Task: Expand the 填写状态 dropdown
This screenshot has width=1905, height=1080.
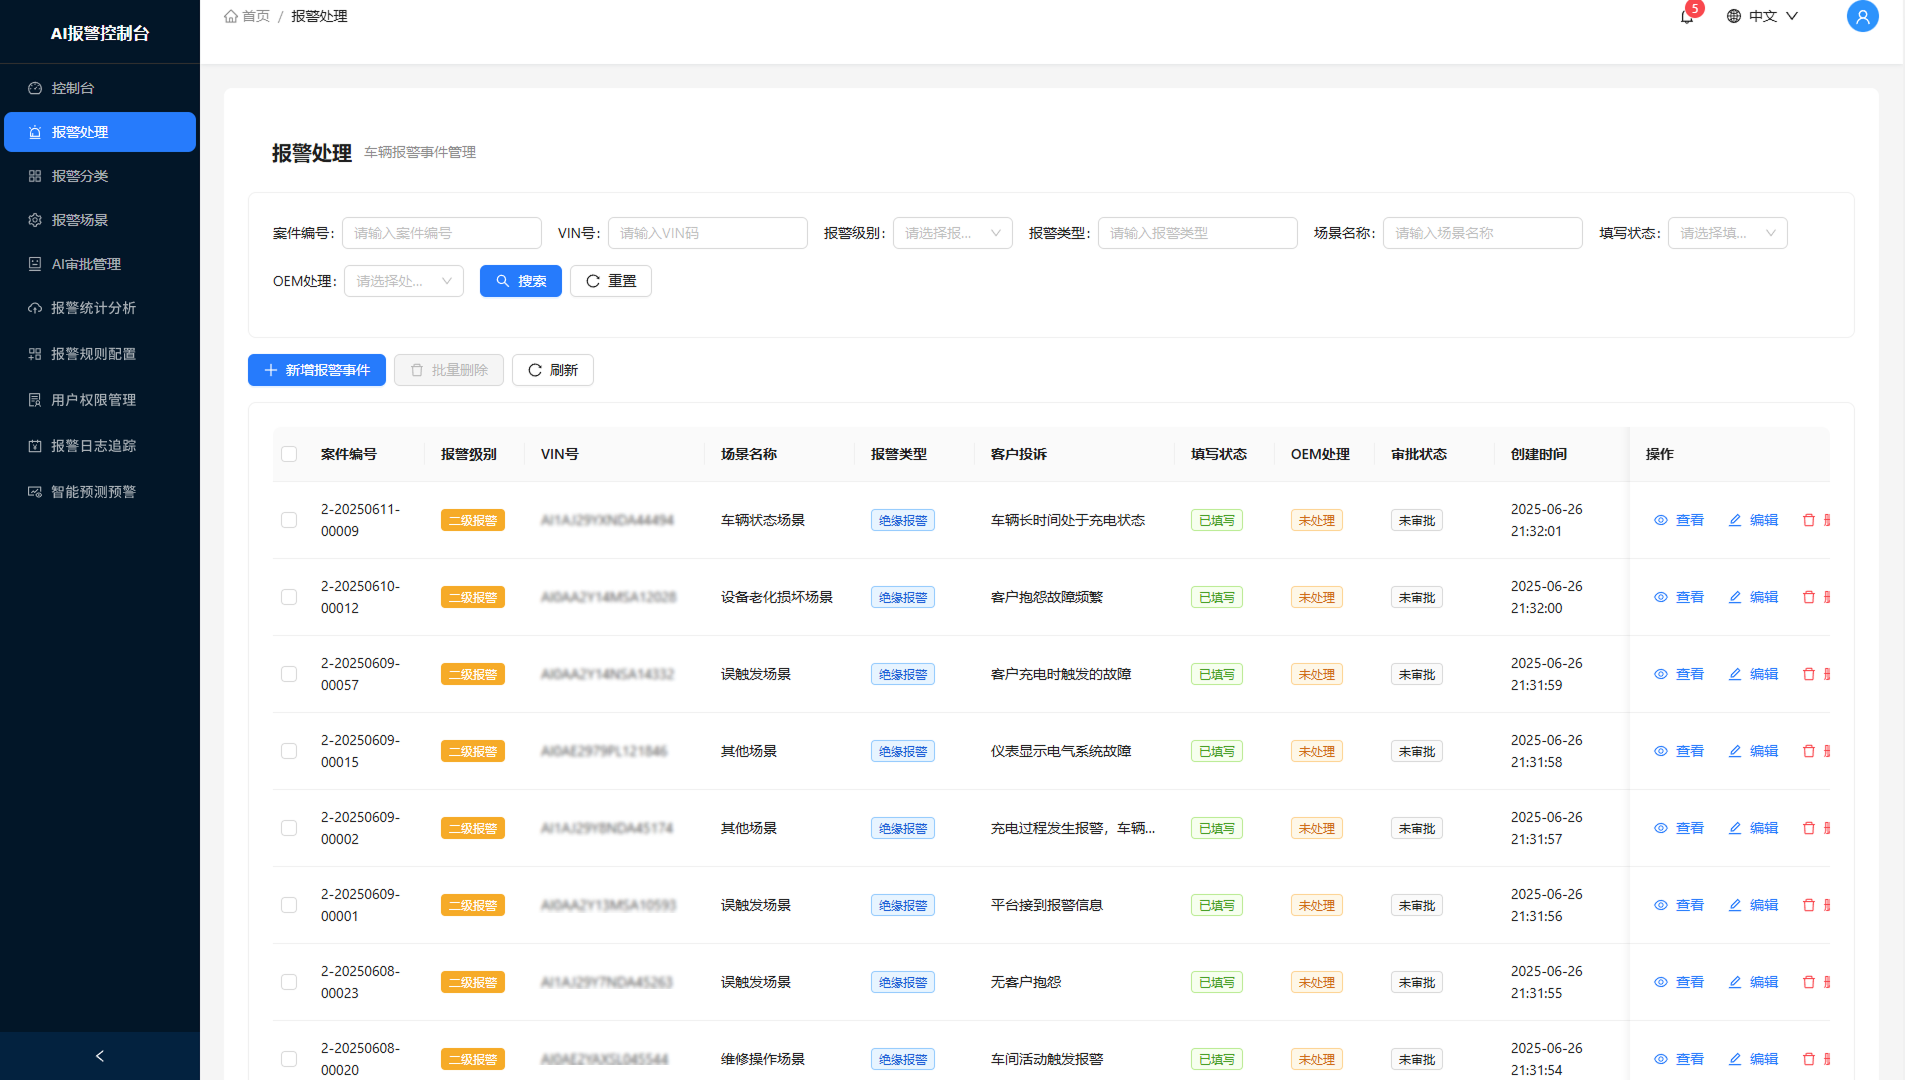Action: click(1727, 233)
